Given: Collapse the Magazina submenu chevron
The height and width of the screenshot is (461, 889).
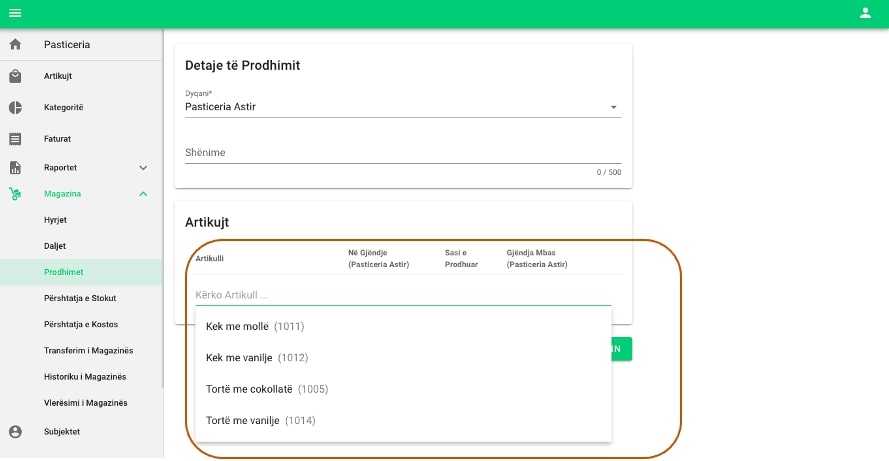Looking at the screenshot, I should (x=143, y=194).
